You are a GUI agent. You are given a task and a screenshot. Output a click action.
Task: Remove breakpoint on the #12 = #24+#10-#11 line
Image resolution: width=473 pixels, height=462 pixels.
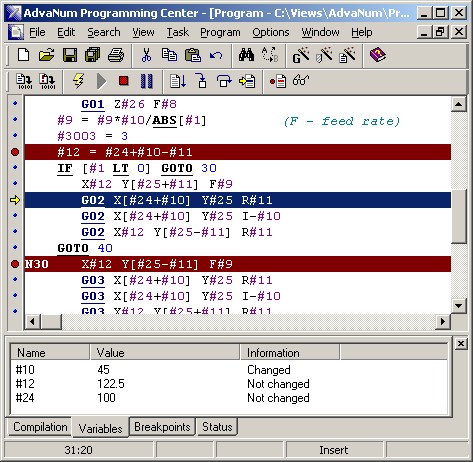click(15, 152)
